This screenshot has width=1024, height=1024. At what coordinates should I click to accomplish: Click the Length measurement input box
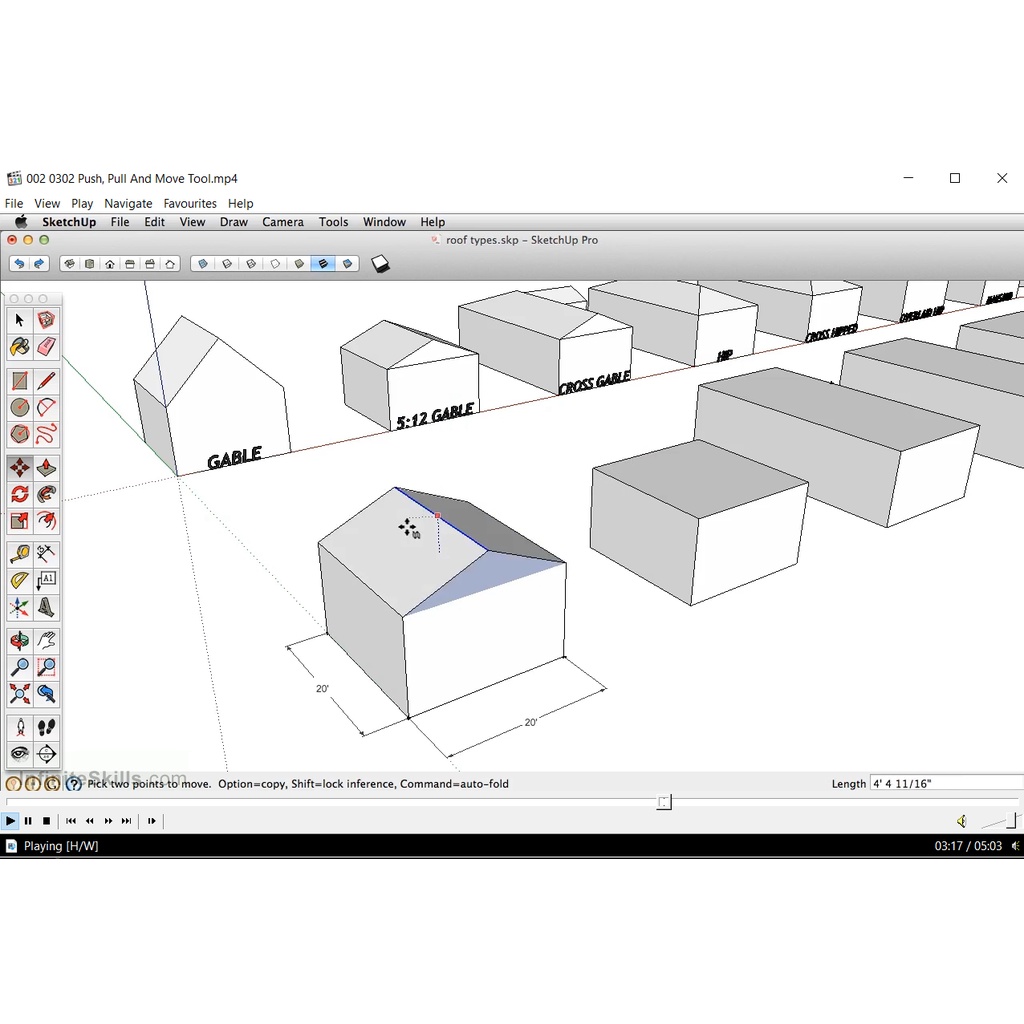945,784
